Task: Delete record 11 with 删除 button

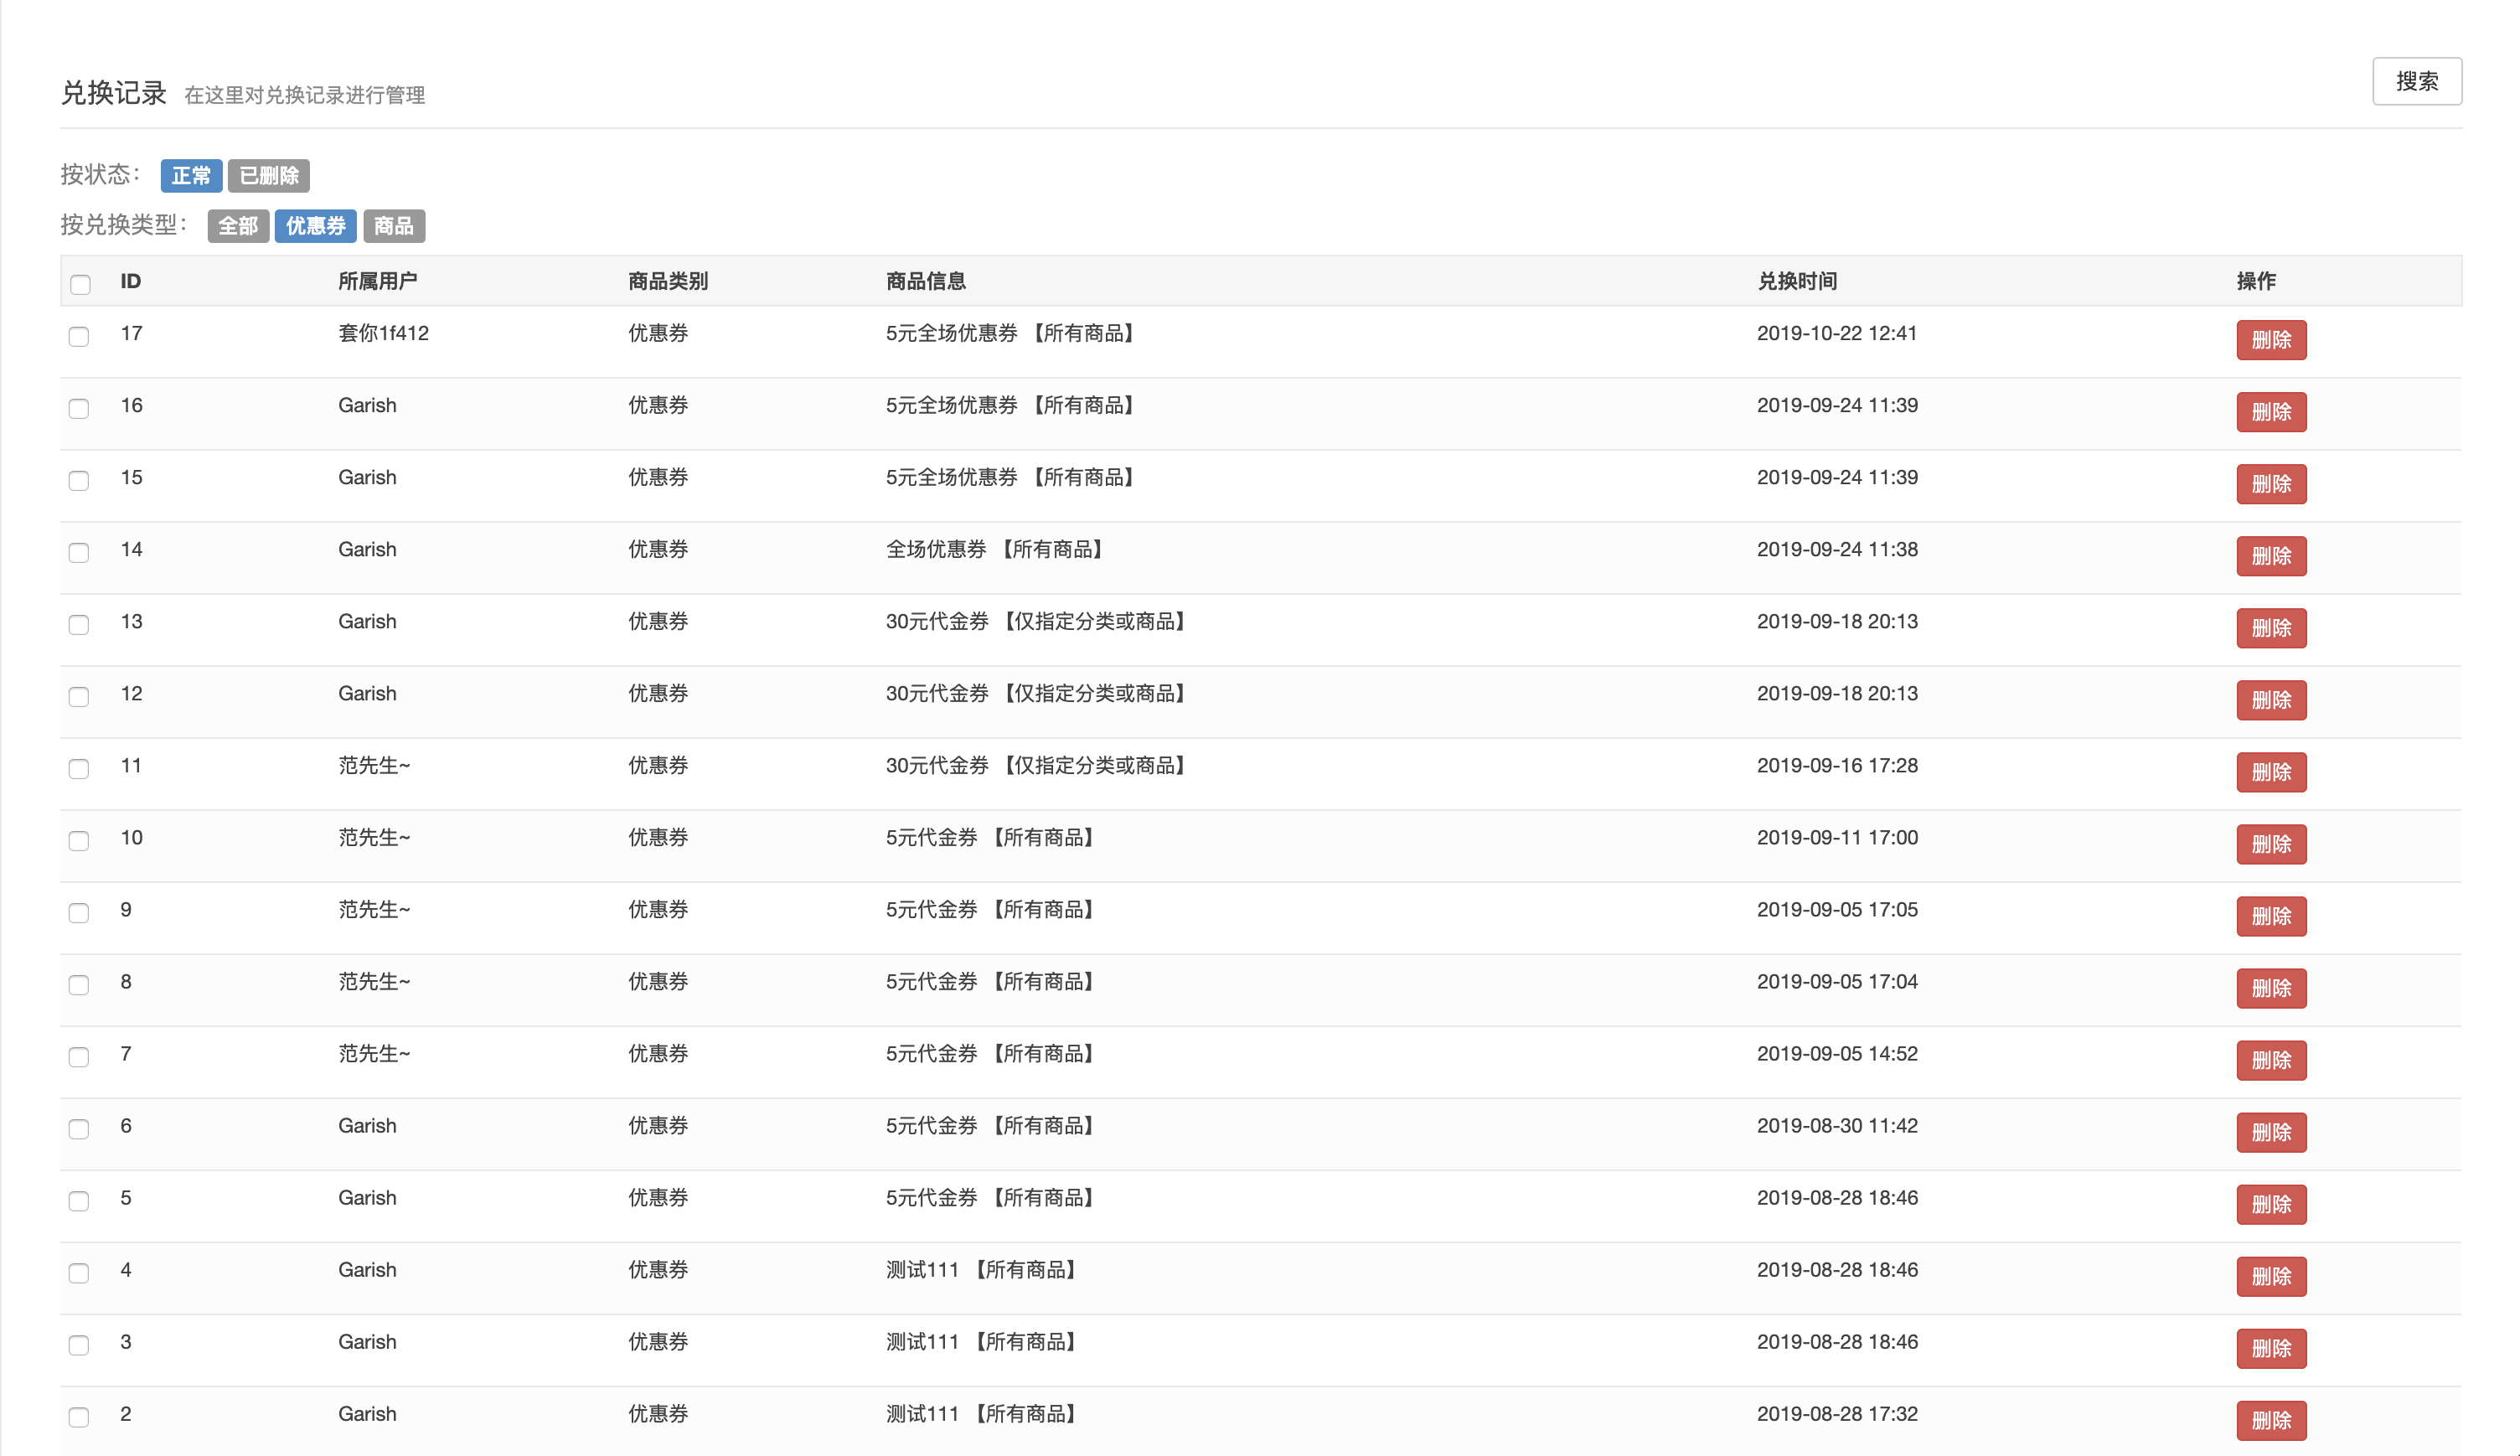Action: point(2271,772)
